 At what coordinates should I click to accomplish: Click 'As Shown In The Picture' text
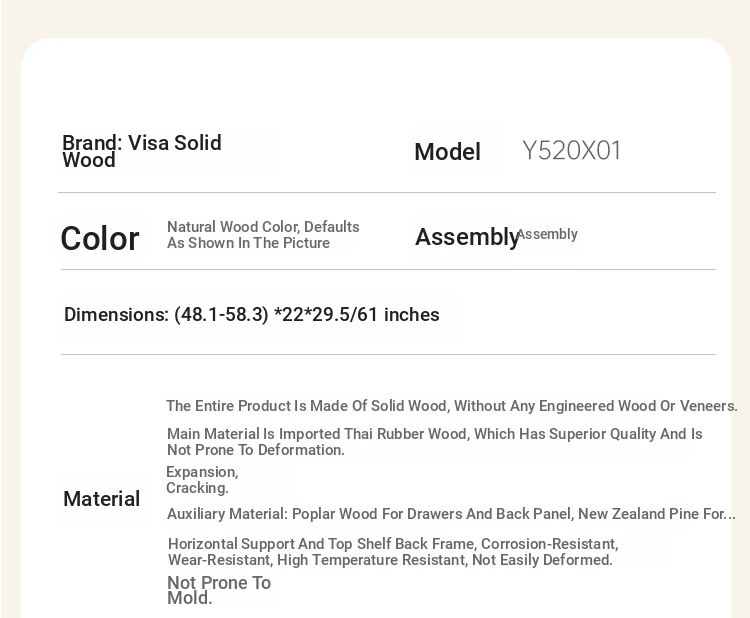(x=248, y=243)
